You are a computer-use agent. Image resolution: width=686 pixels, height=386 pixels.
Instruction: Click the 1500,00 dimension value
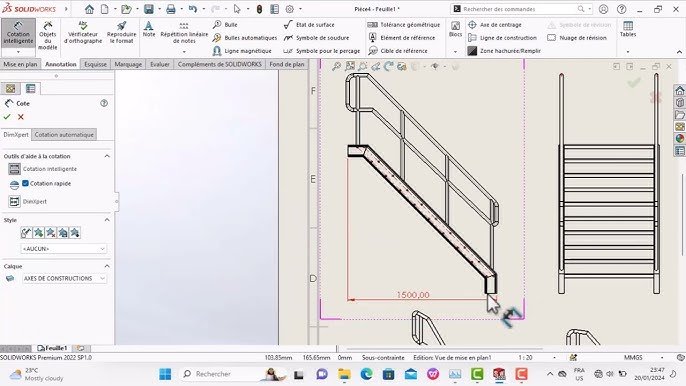(413, 295)
